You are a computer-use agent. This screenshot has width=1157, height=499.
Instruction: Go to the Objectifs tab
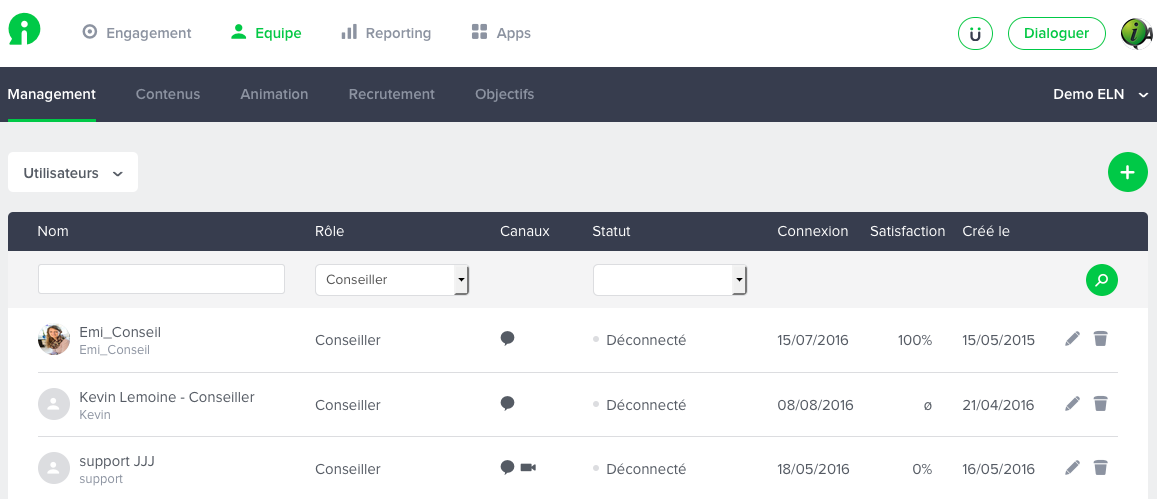click(x=505, y=94)
